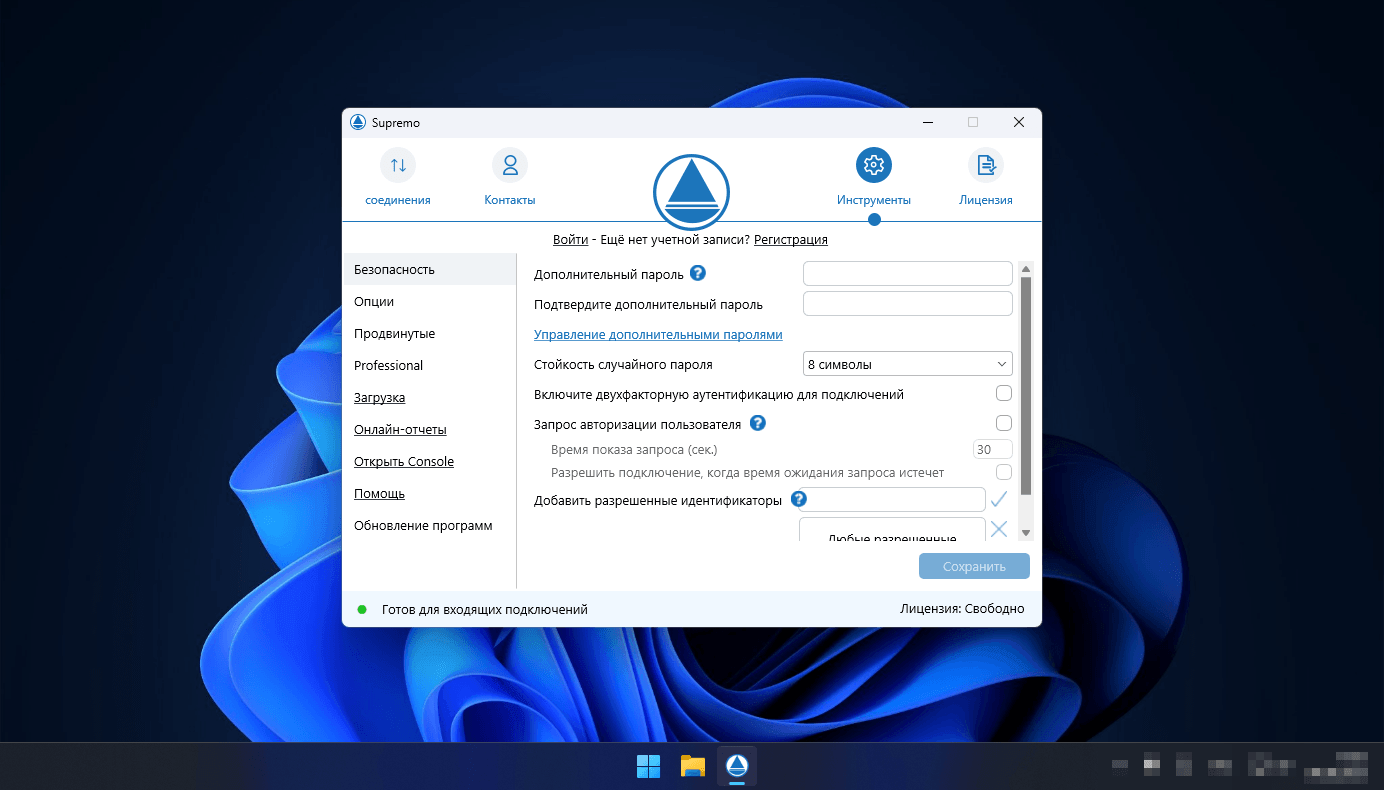Open the Загрузка link in sidebar

379,397
